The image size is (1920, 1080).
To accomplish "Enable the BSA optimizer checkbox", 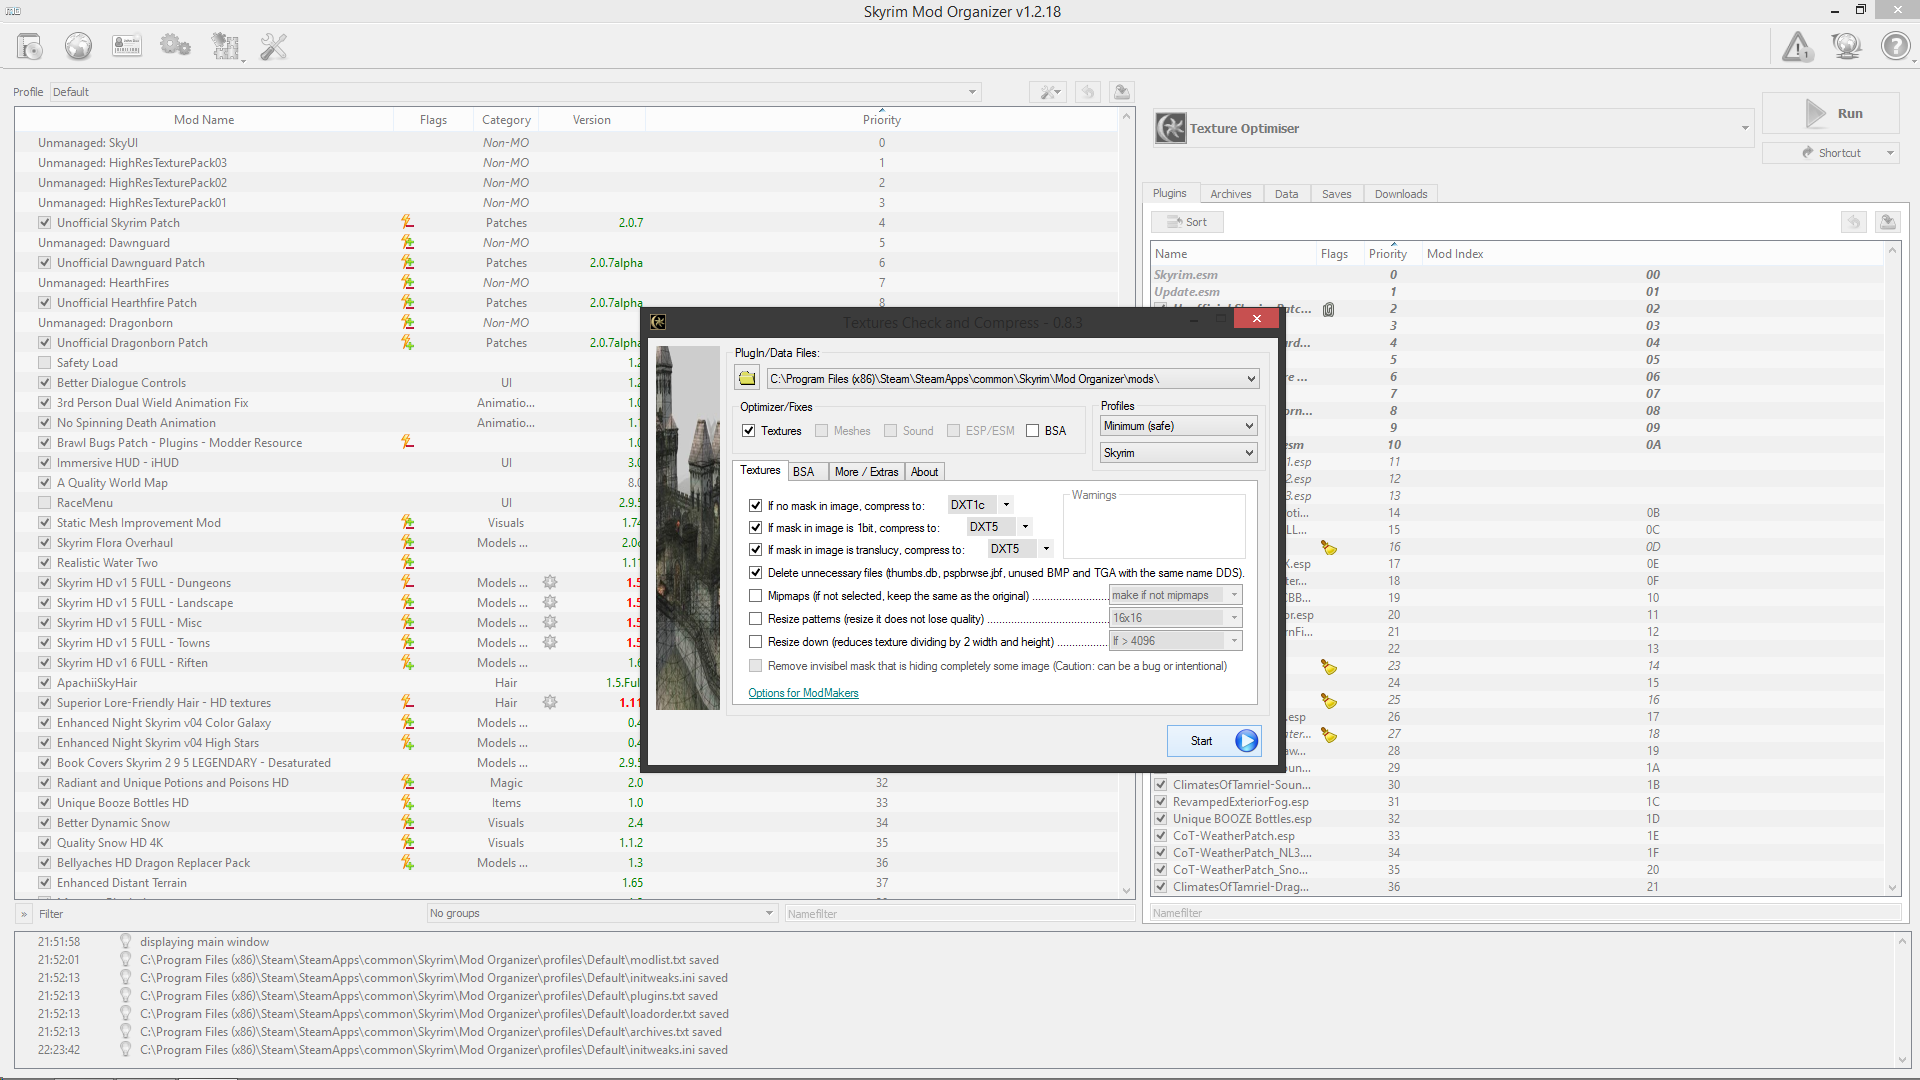I will tap(1033, 431).
